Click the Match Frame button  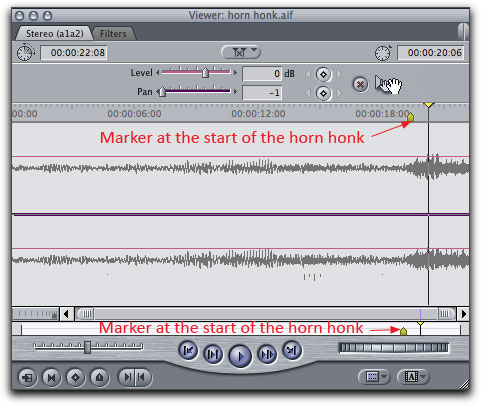coord(27,377)
